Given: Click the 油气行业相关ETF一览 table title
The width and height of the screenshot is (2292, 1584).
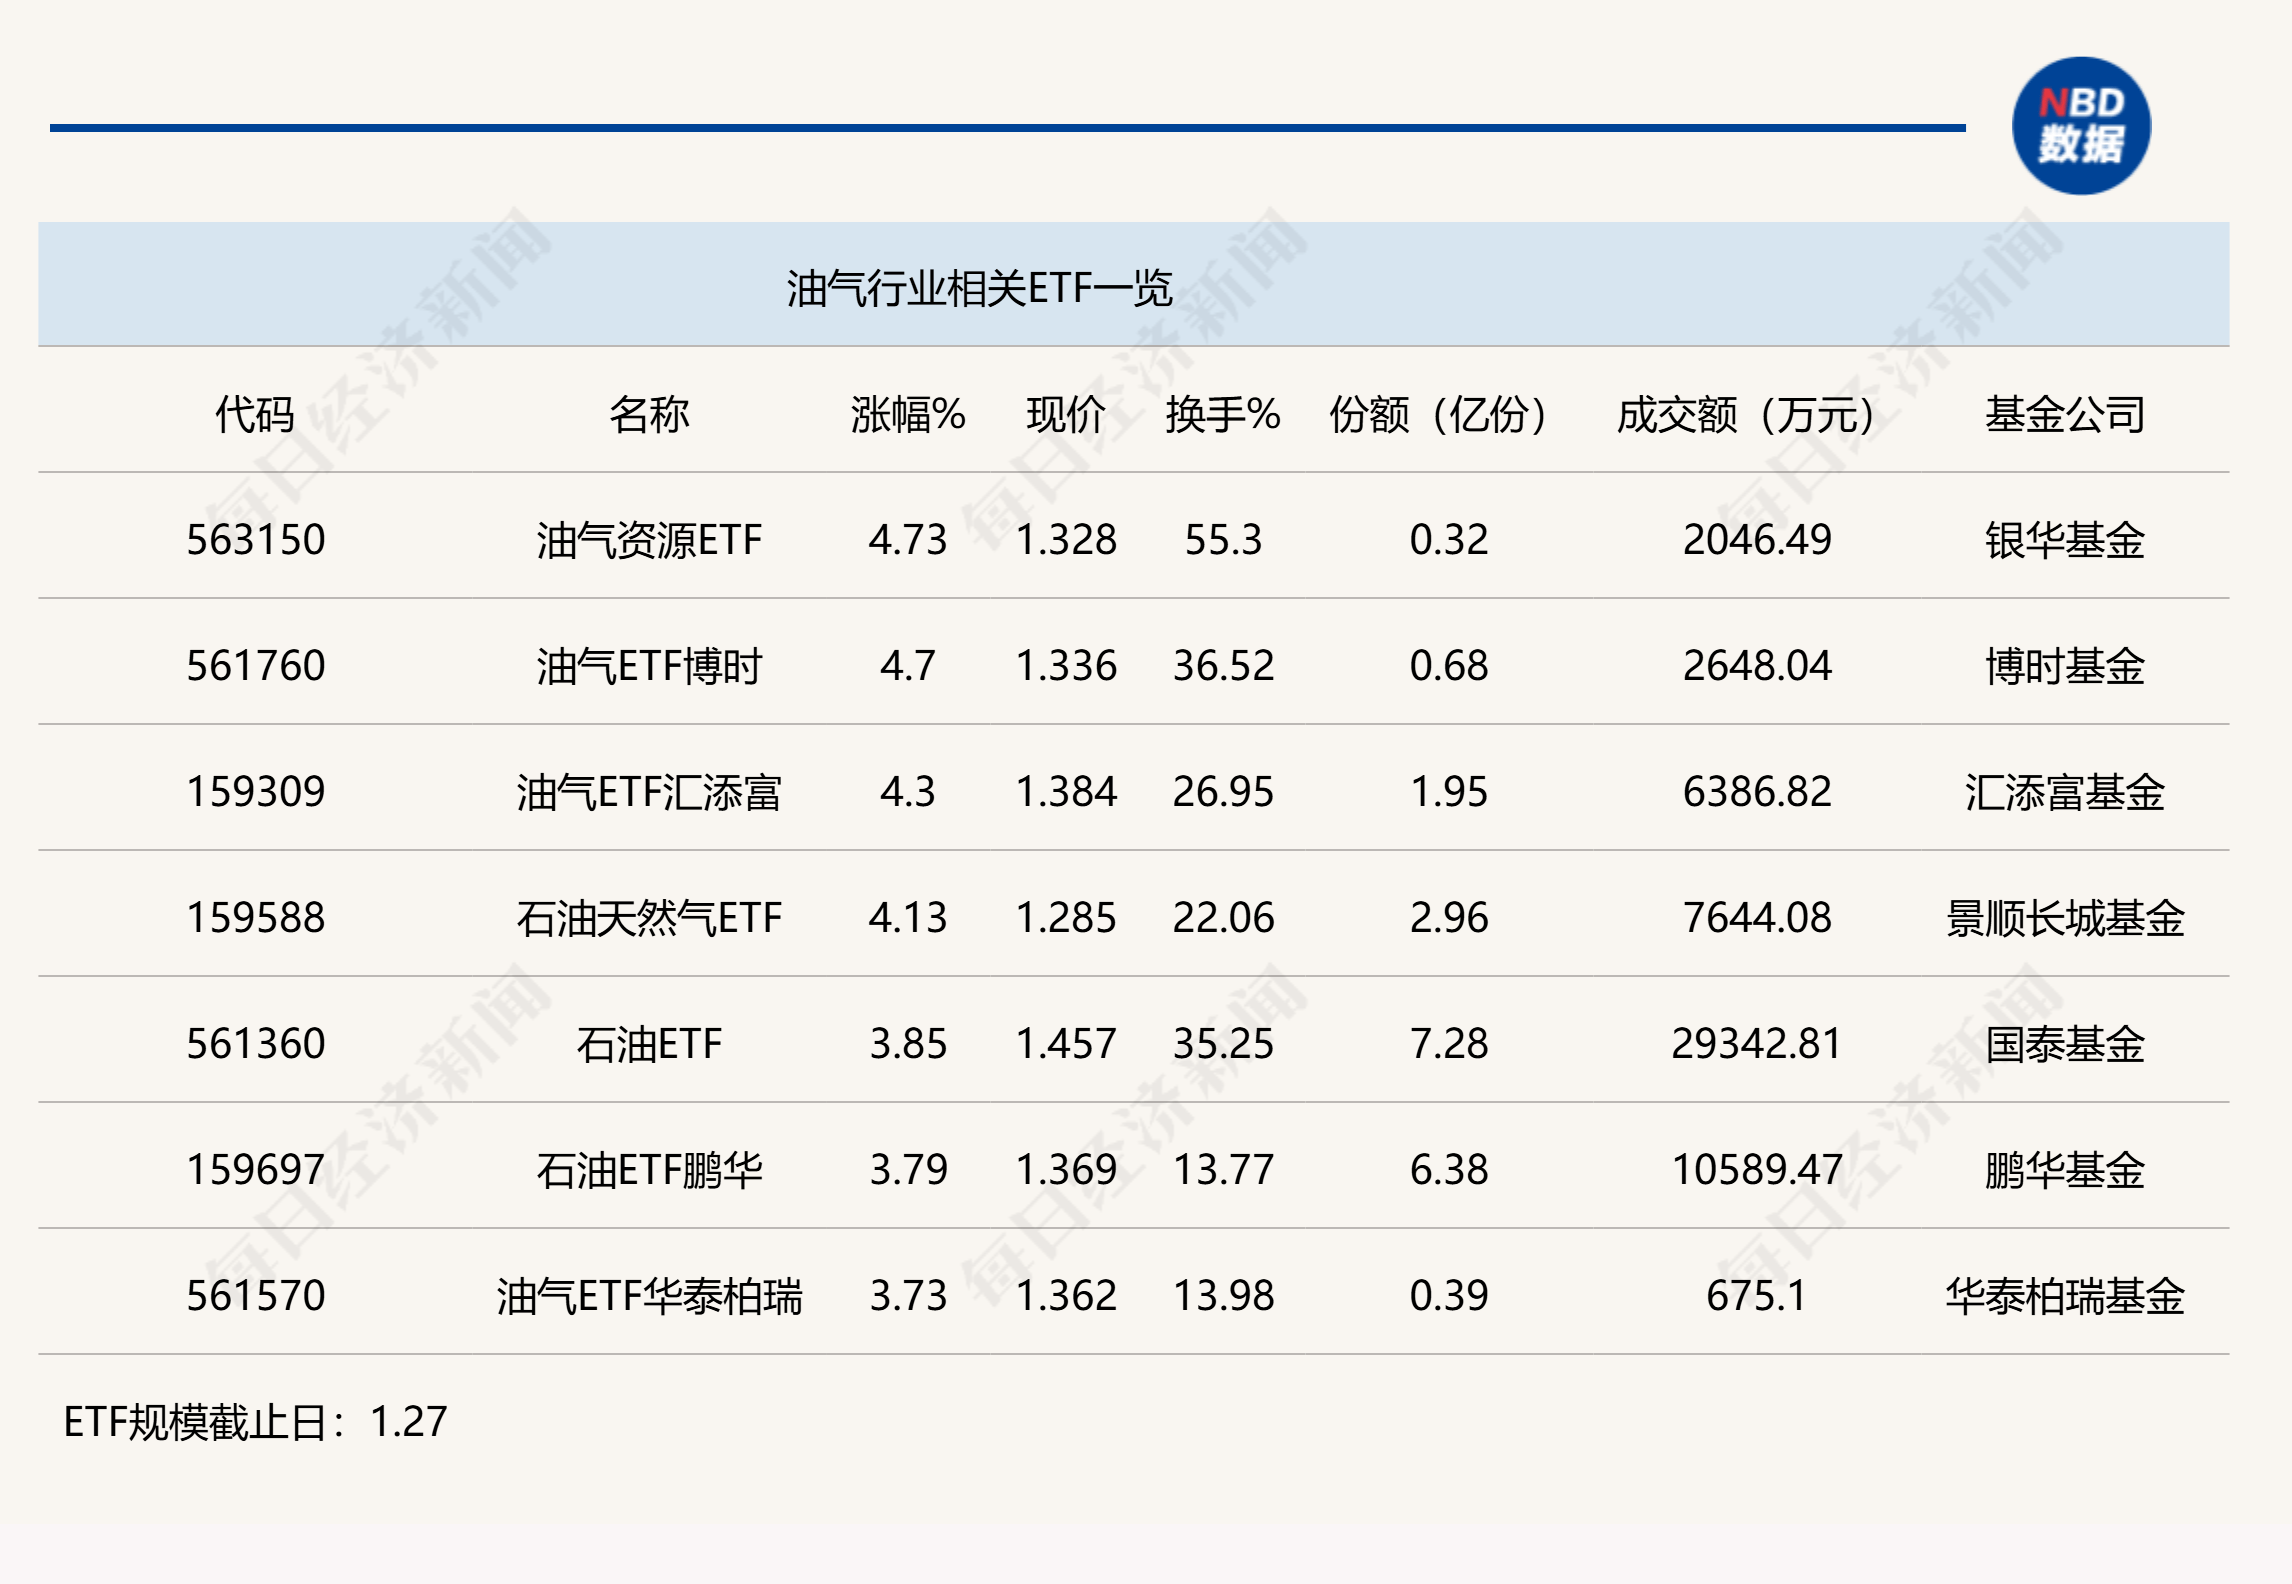Looking at the screenshot, I should pyautogui.click(x=978, y=289).
